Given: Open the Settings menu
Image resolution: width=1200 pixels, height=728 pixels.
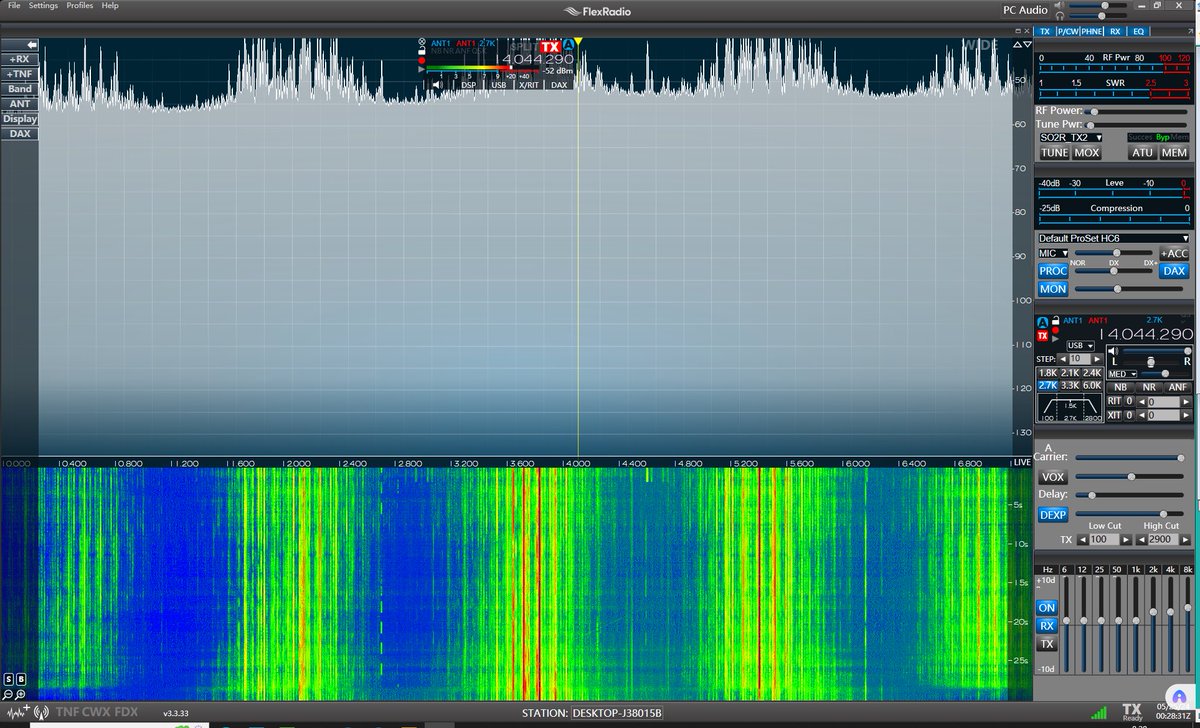Looking at the screenshot, I should pyautogui.click(x=43, y=6).
